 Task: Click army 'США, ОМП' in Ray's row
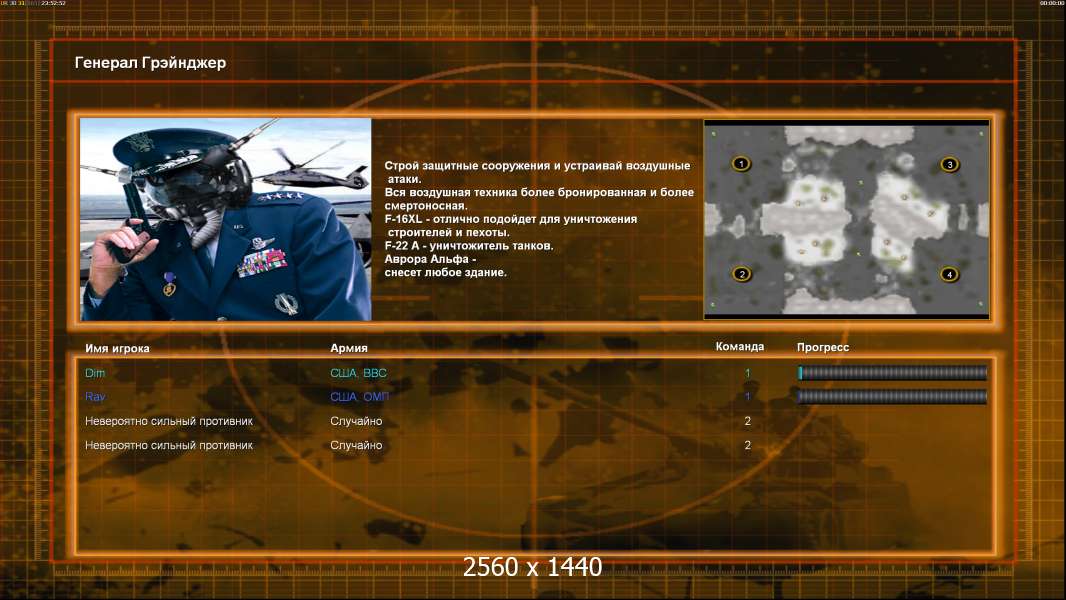(360, 397)
